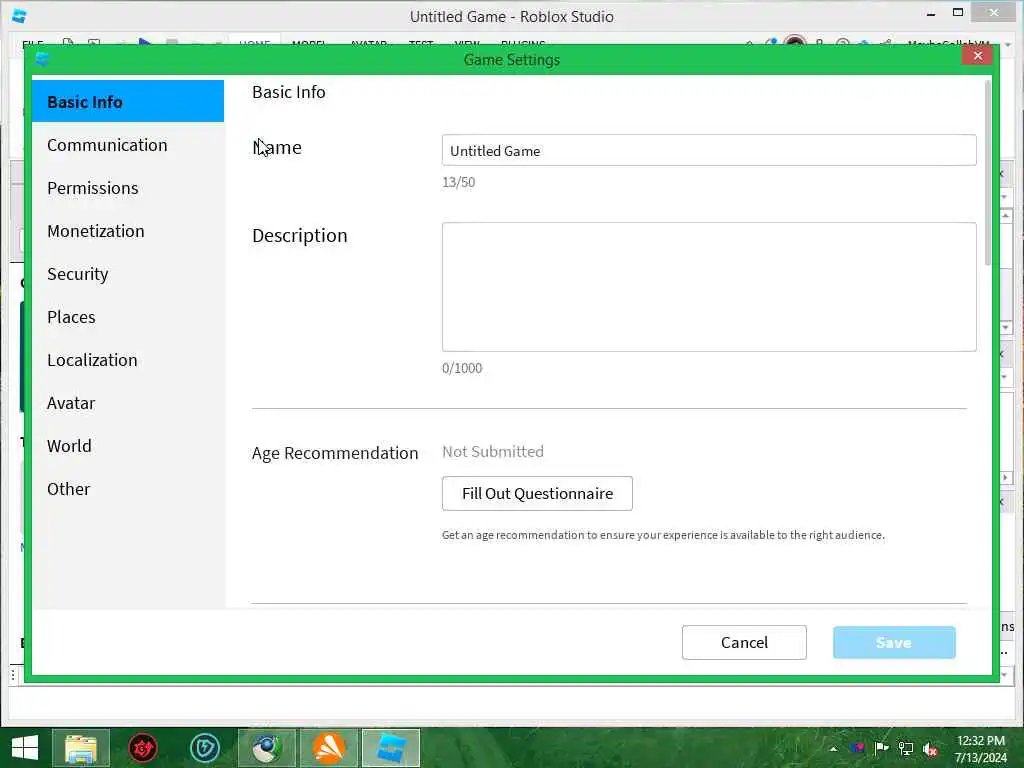Click the muted volume tray icon
The image size is (1024, 768).
click(x=931, y=749)
